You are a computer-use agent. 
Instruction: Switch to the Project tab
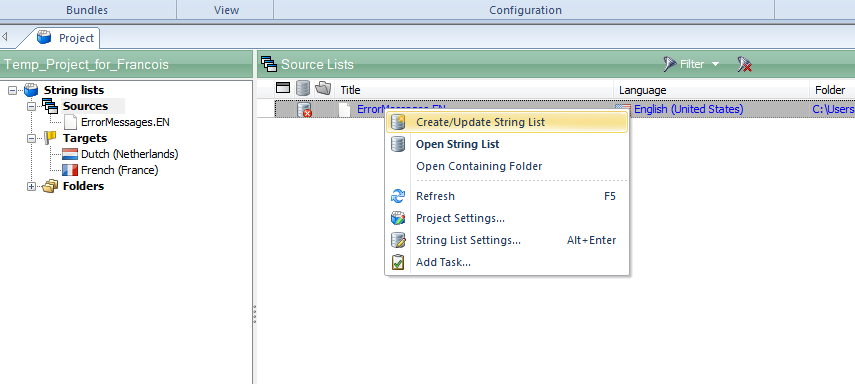point(67,38)
